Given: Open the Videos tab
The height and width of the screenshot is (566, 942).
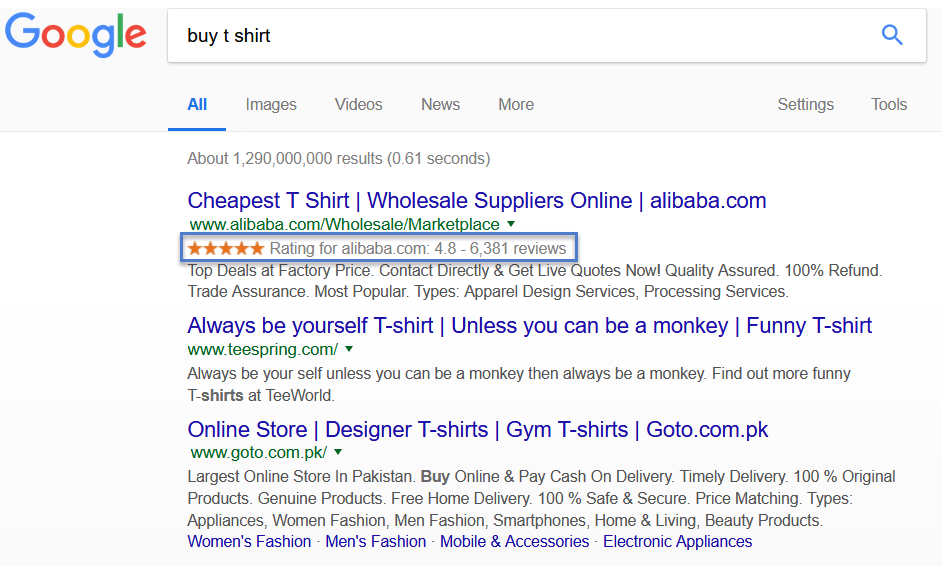Looking at the screenshot, I should (358, 105).
